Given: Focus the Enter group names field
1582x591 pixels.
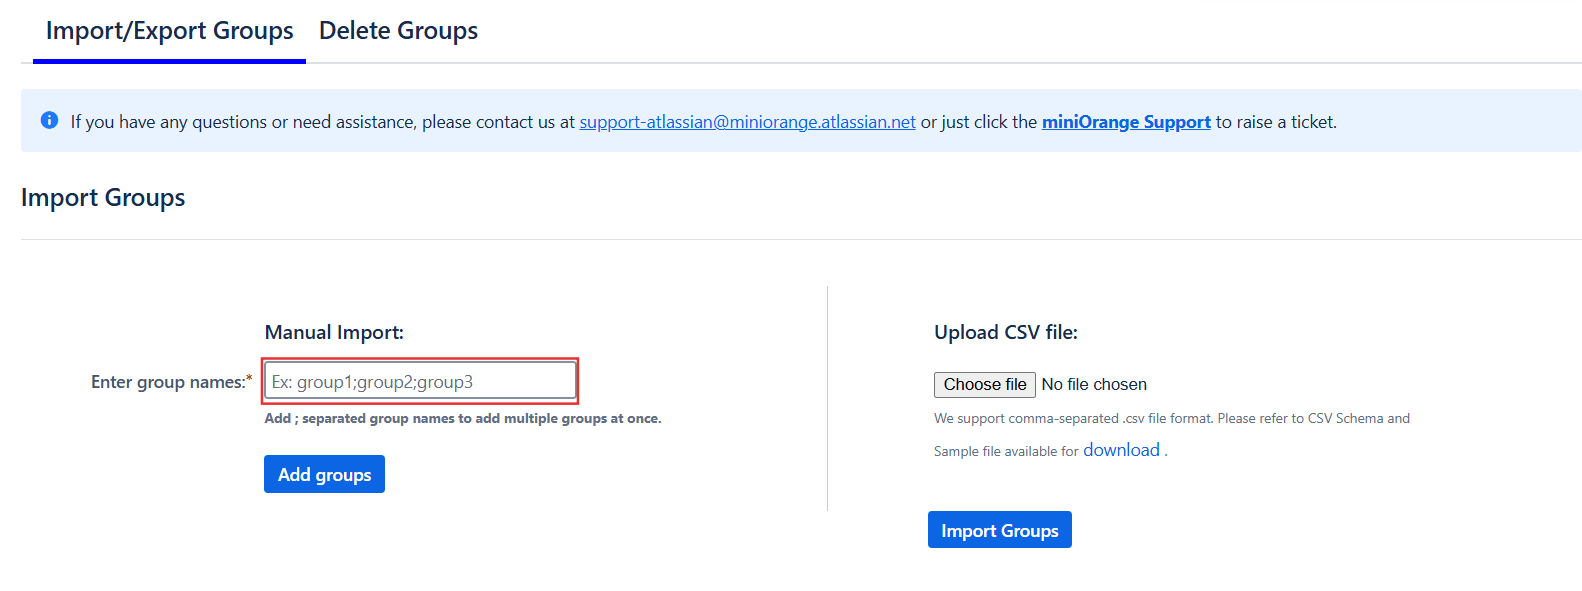Looking at the screenshot, I should tap(420, 381).
